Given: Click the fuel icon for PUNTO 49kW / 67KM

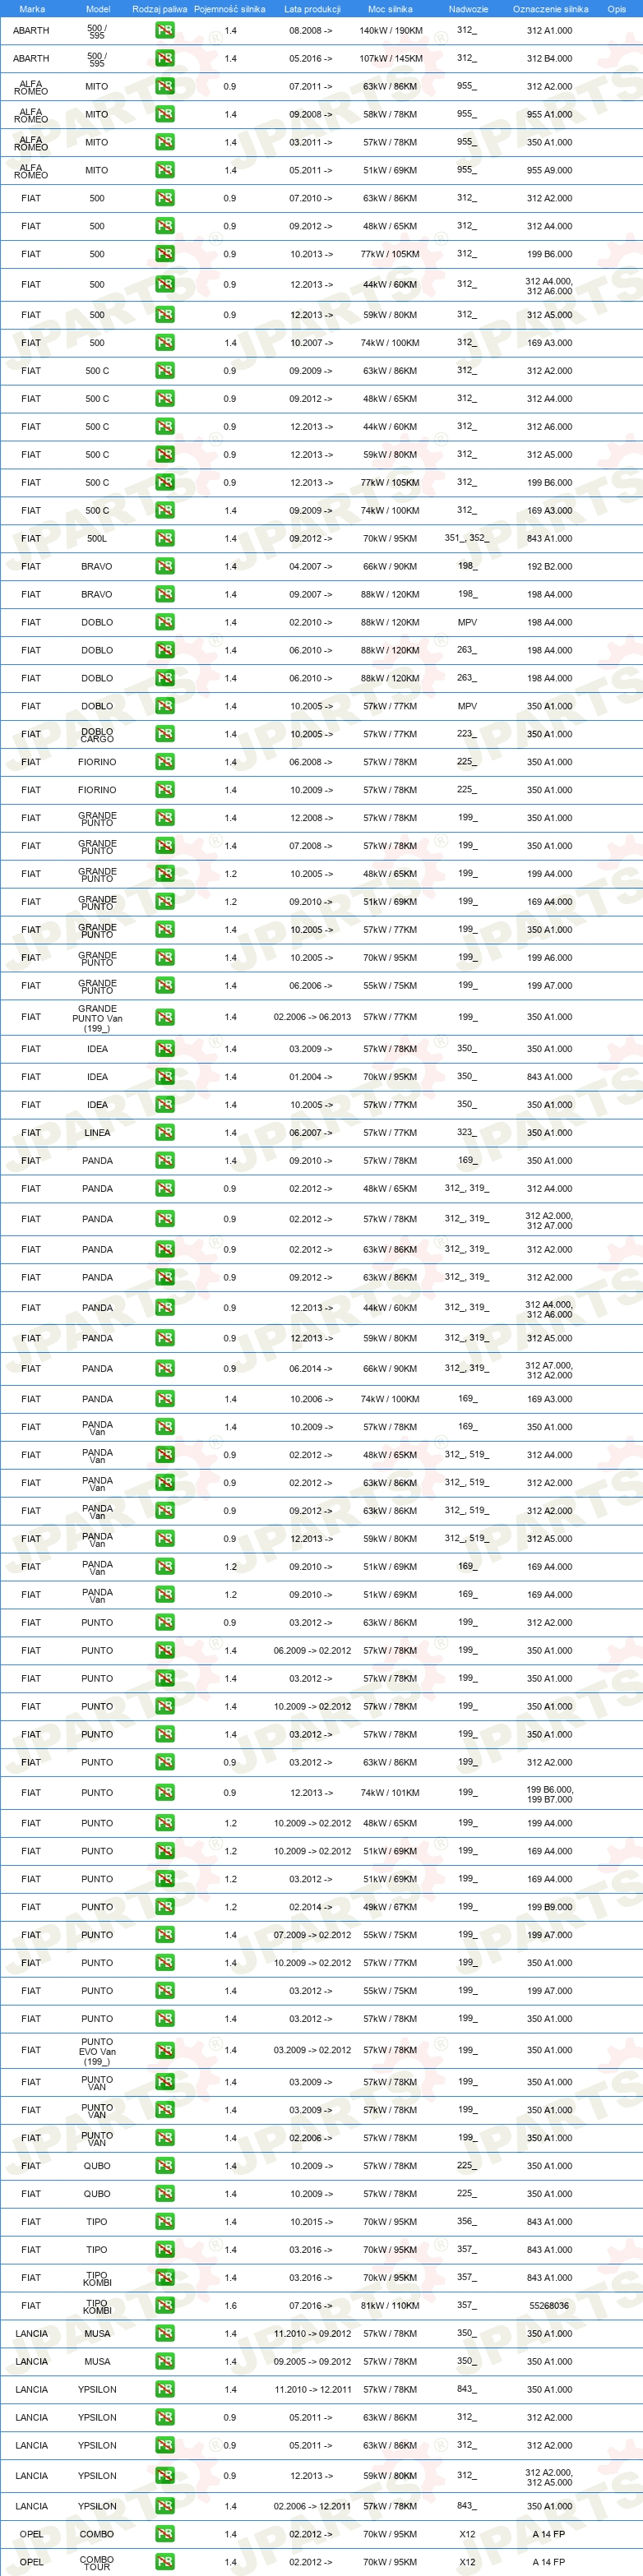Looking at the screenshot, I should pyautogui.click(x=165, y=1907).
